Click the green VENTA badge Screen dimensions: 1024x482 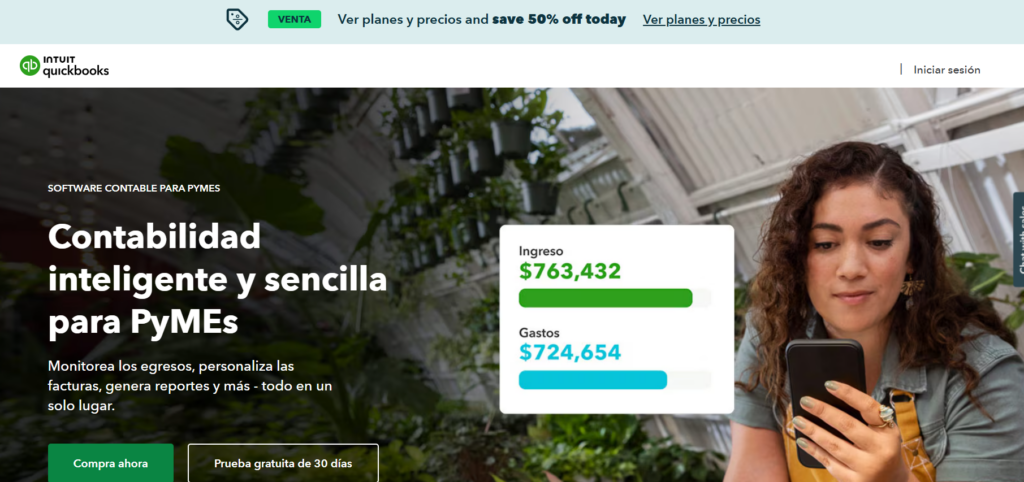(294, 19)
